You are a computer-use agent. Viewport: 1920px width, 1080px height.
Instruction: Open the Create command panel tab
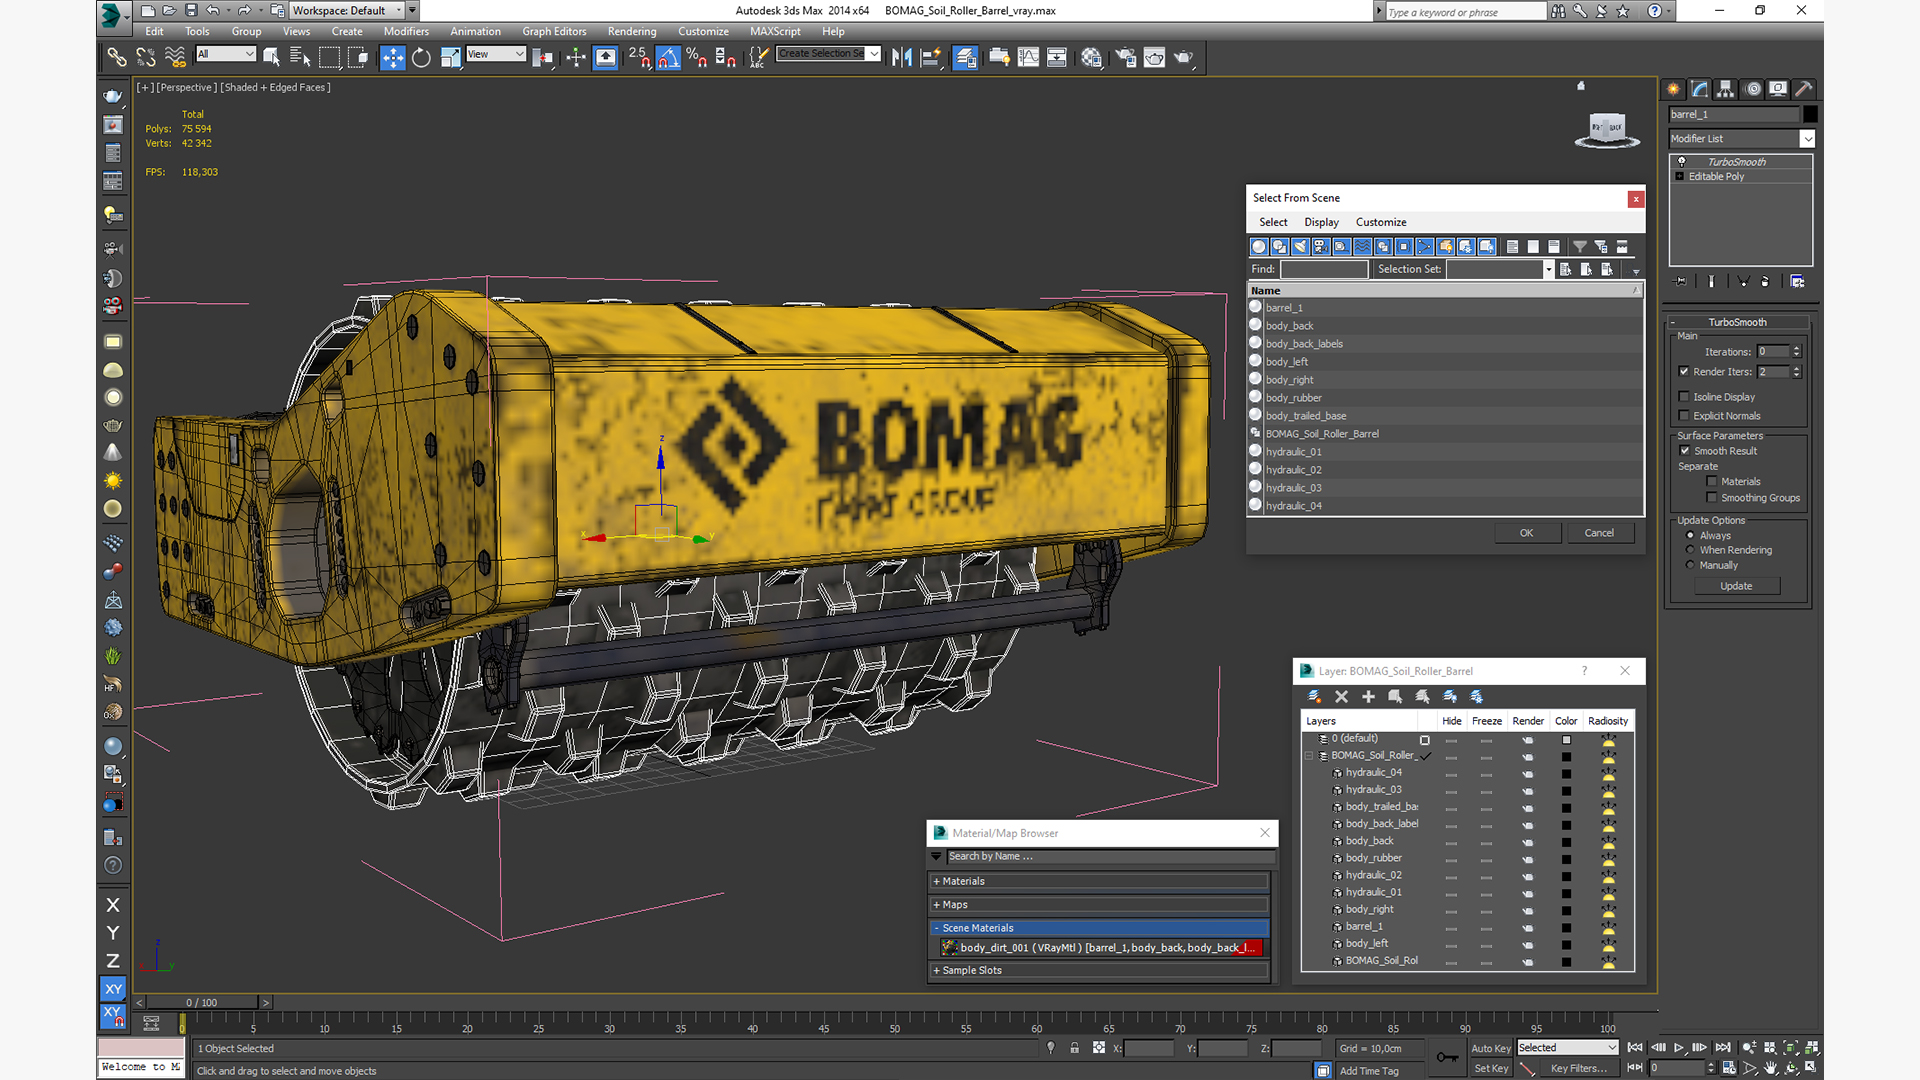[1673, 89]
